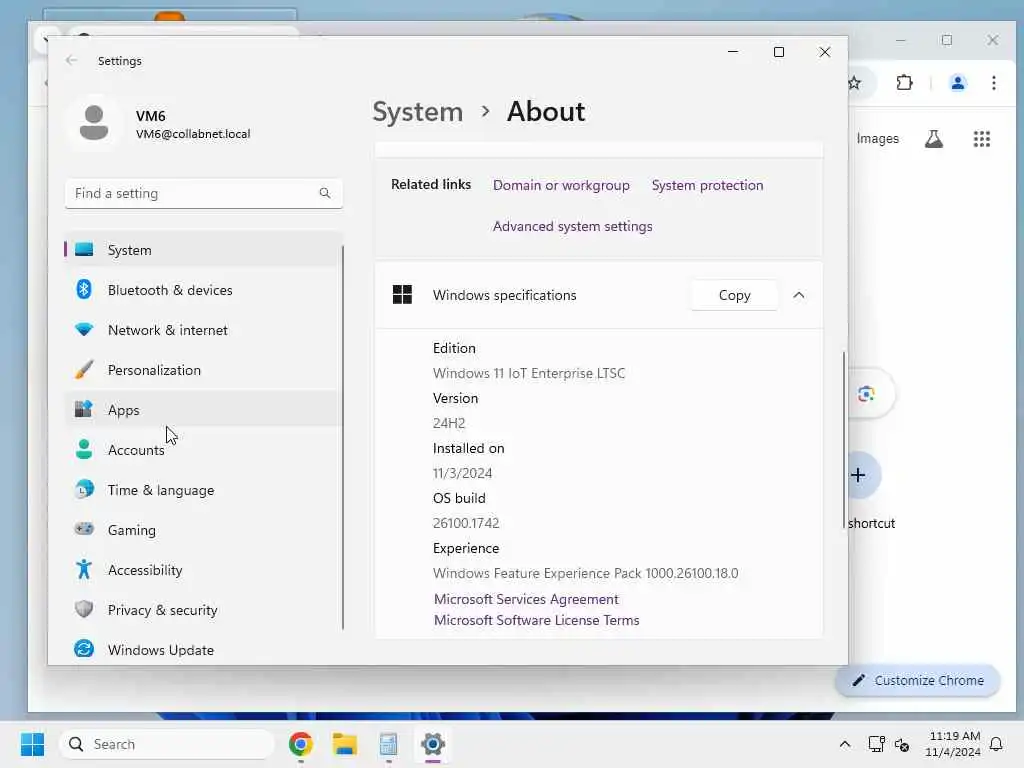Open Calculator from the taskbar
Image resolution: width=1024 pixels, height=768 pixels.
[389, 744]
